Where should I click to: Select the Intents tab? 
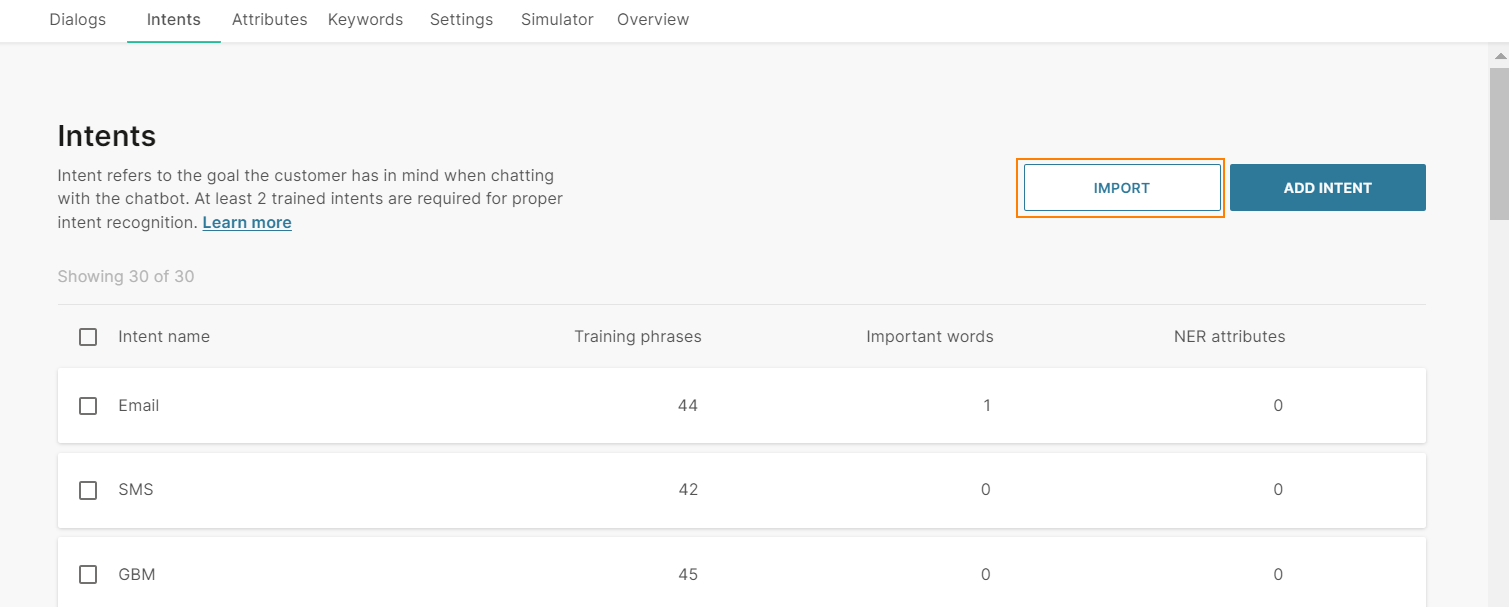(173, 20)
